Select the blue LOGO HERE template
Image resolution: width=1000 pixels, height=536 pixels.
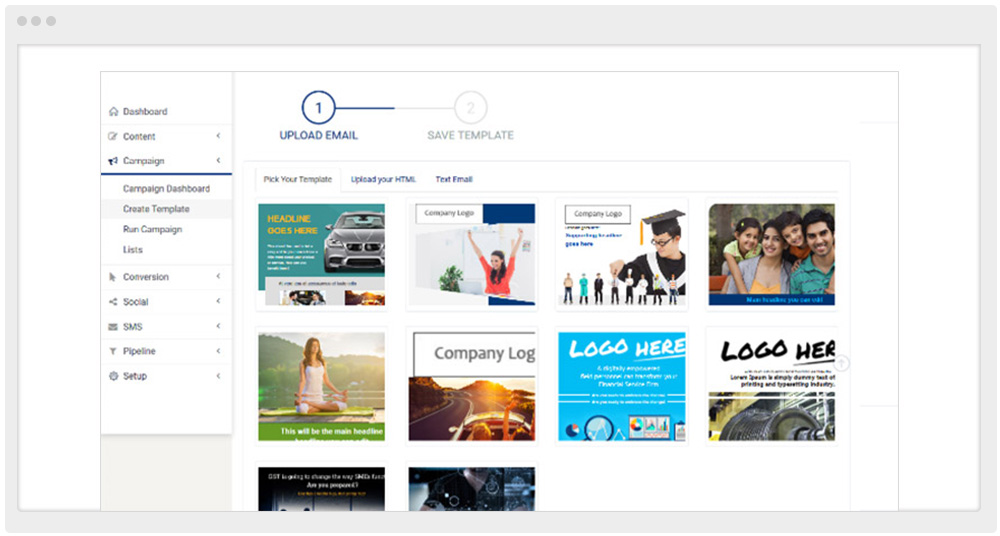[622, 386]
